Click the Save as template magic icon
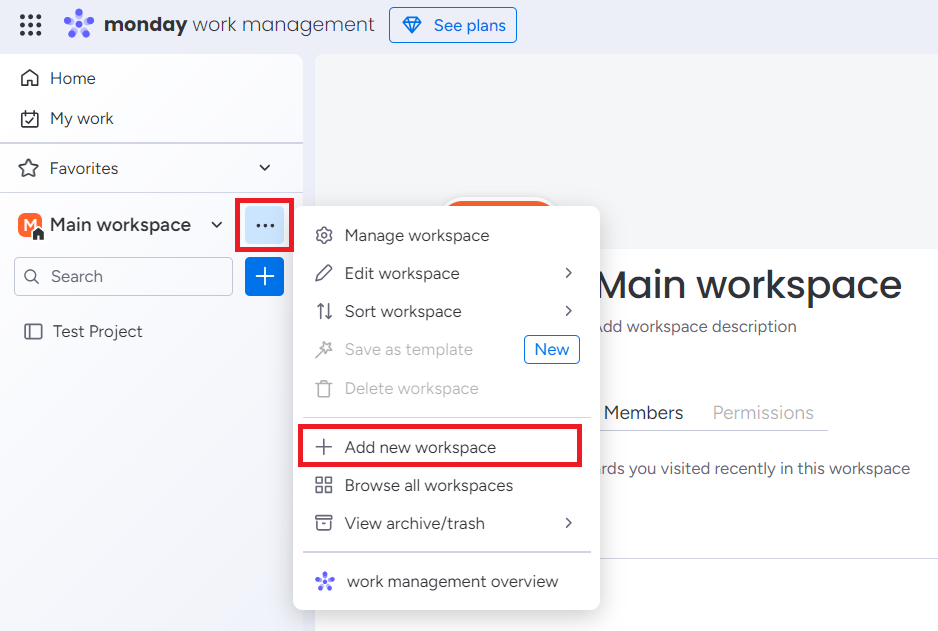938x631 pixels. coord(324,349)
